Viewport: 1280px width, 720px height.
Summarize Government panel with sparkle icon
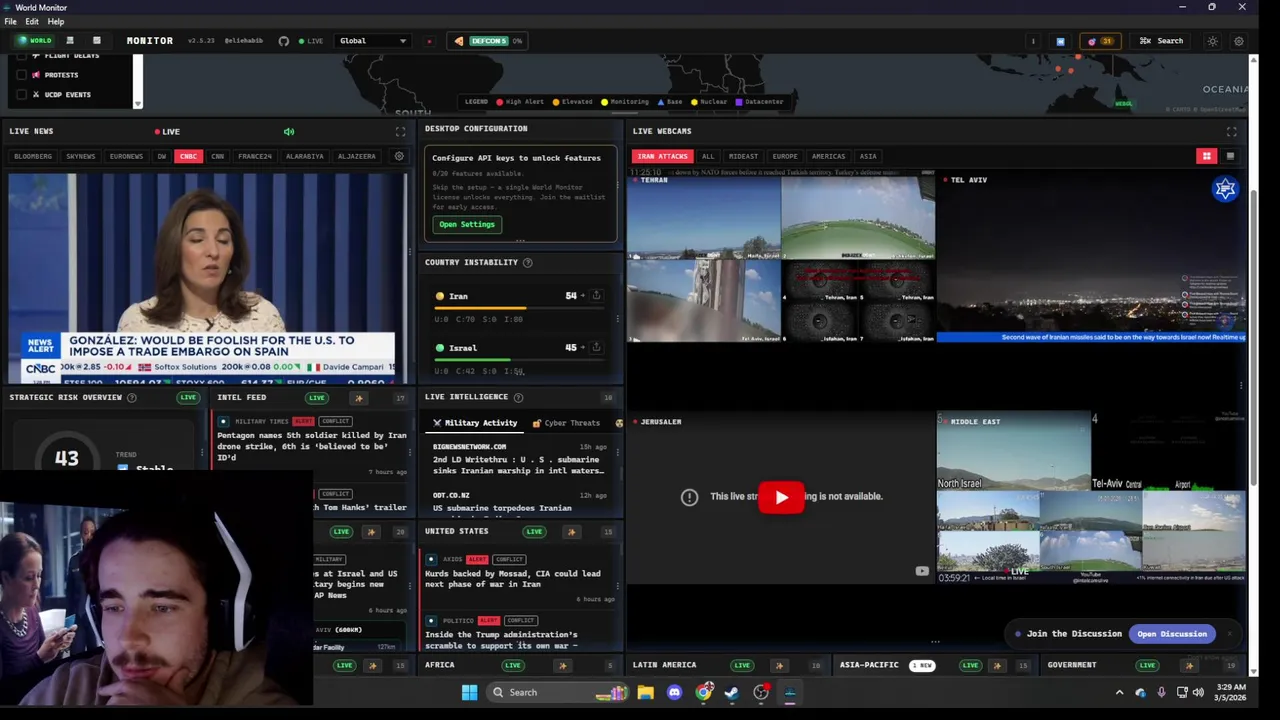[1189, 665]
